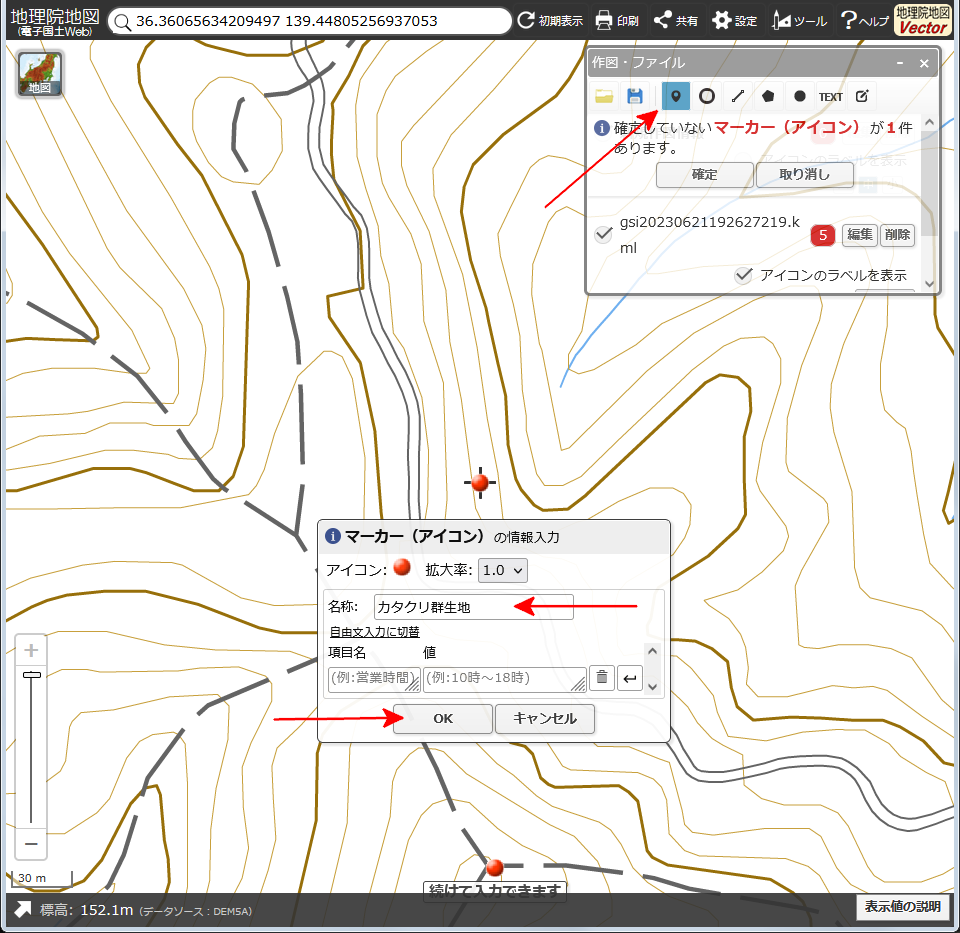Click the zoom slider handle

coord(31,675)
